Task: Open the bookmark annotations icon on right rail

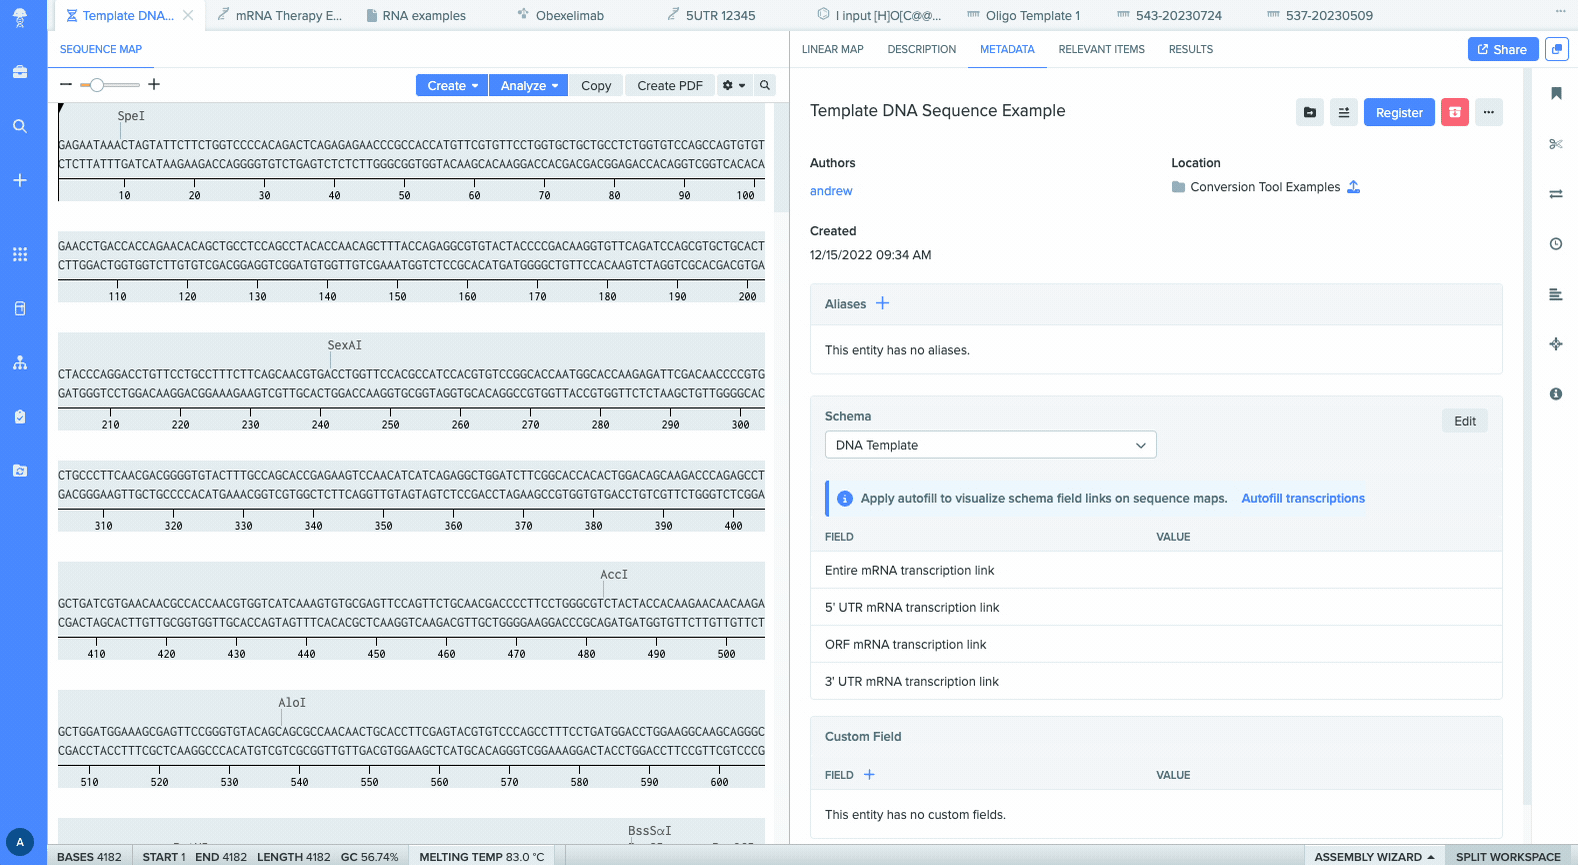Action: 1556,93
